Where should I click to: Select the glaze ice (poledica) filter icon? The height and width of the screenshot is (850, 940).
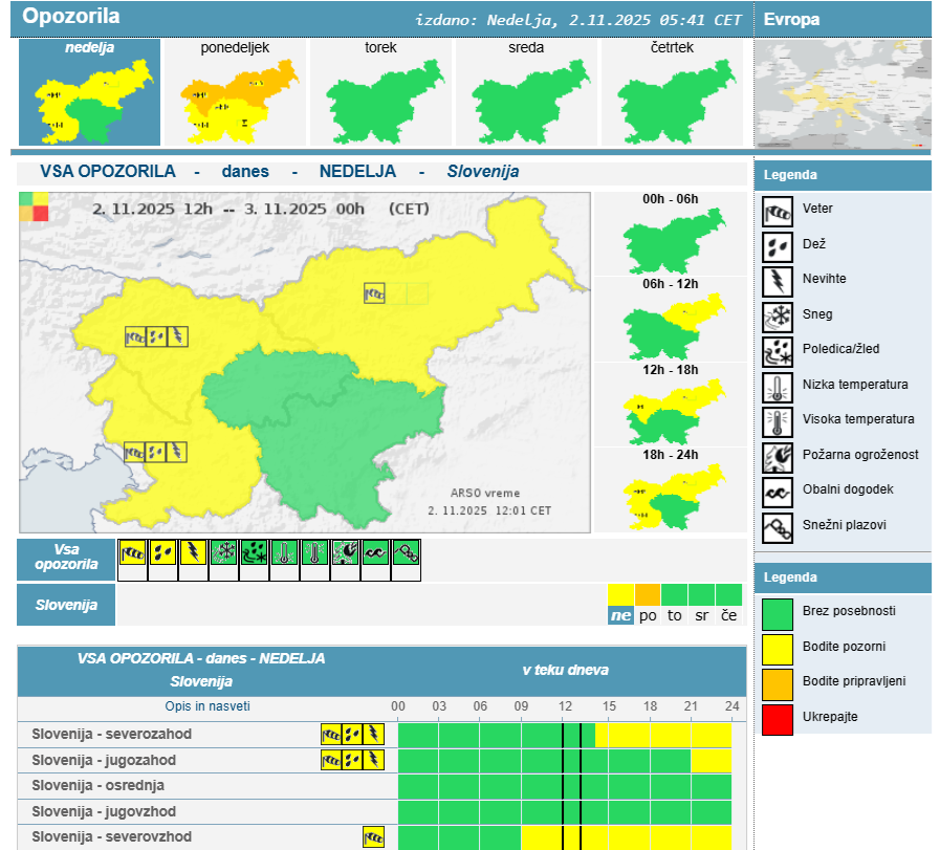point(254,553)
